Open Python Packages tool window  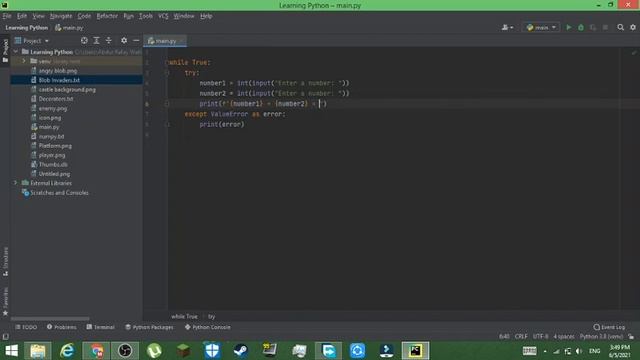pyautogui.click(x=149, y=327)
